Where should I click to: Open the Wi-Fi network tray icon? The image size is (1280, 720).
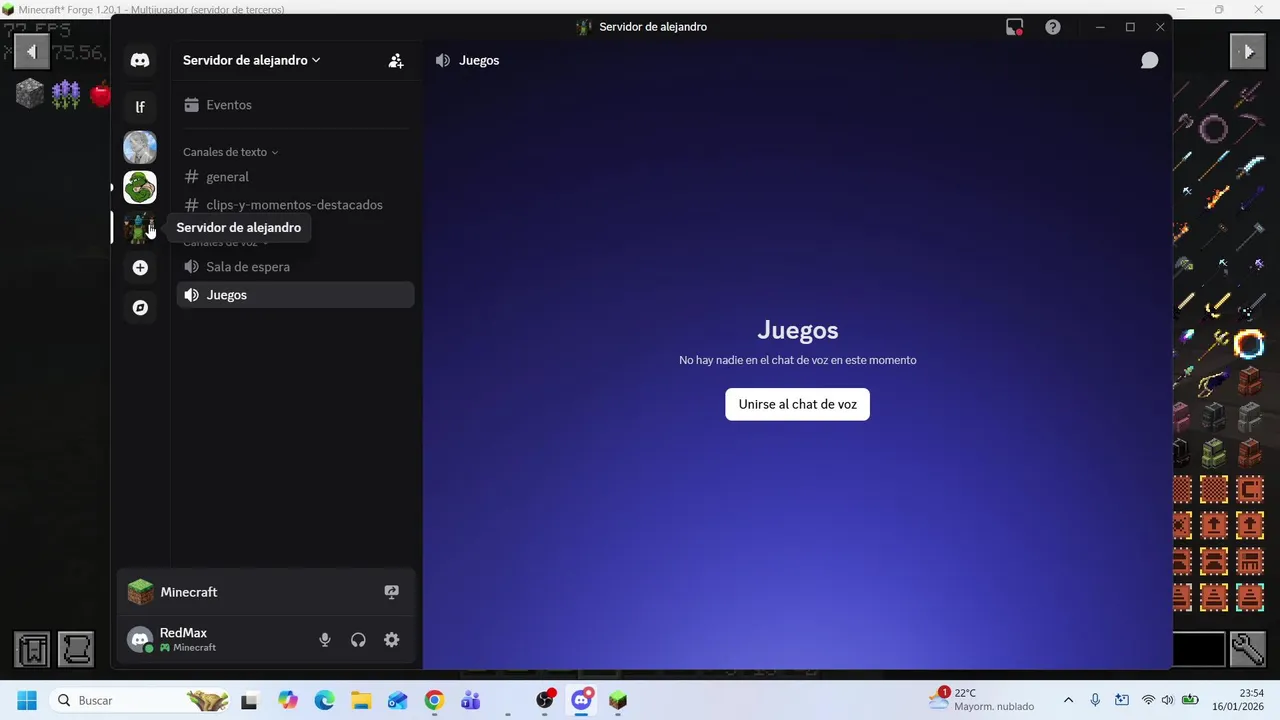click(1148, 700)
